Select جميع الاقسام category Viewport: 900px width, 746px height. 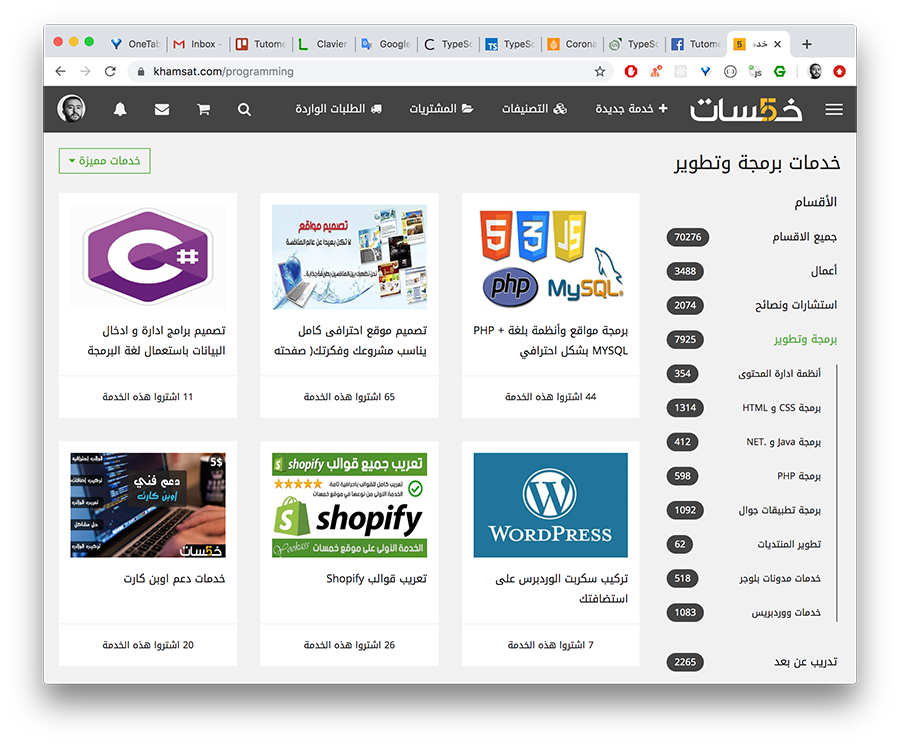pos(805,237)
